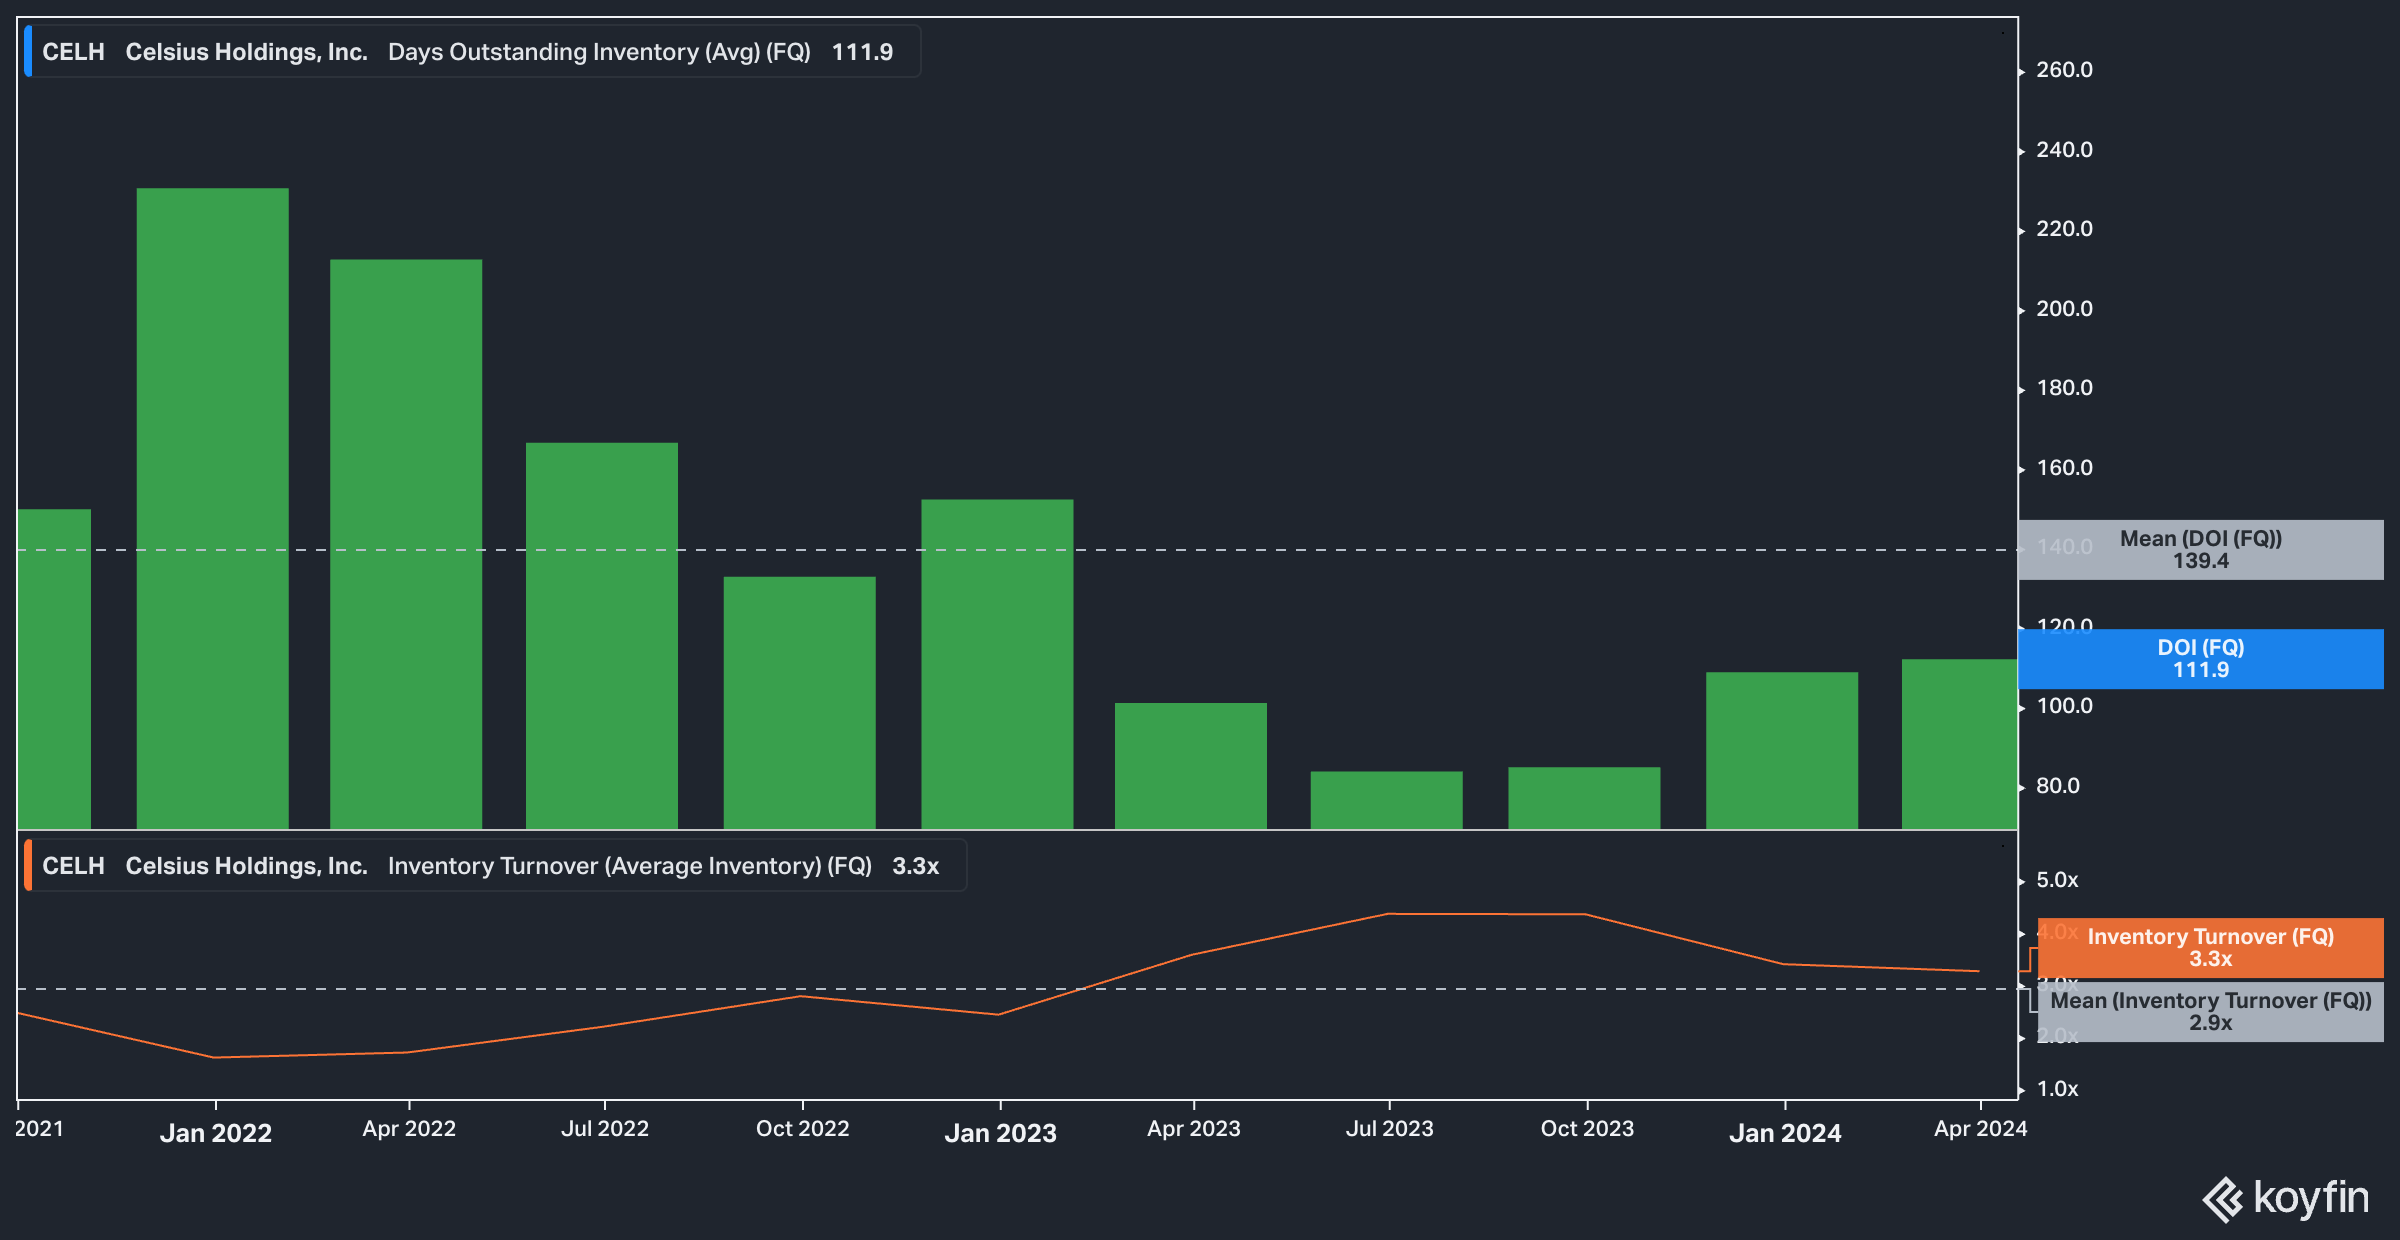2400x1240 pixels.
Task: Click the Apr 2022 x-axis label
Action: [x=409, y=1129]
